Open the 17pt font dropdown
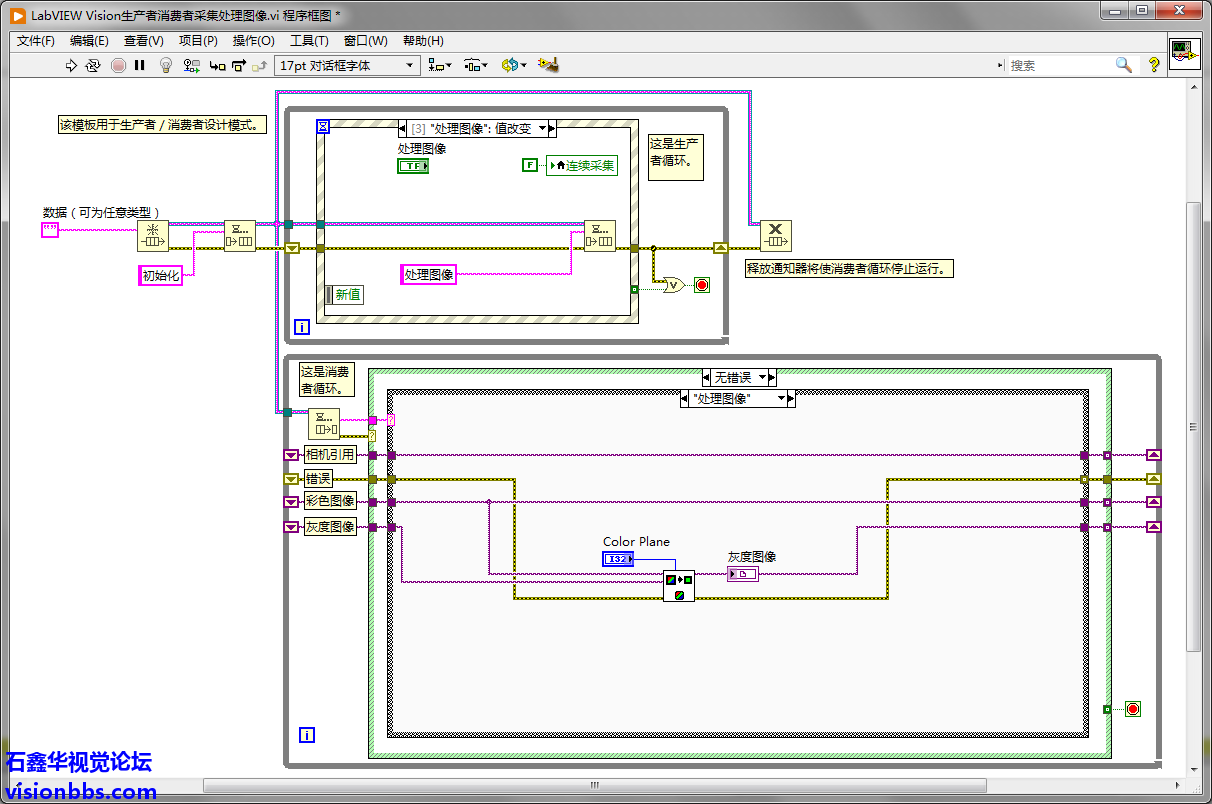 [346, 66]
